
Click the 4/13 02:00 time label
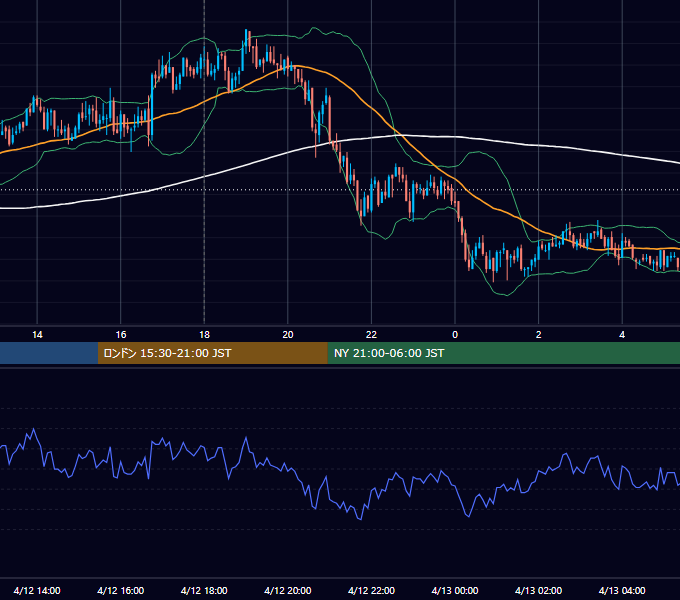pyautogui.click(x=538, y=590)
